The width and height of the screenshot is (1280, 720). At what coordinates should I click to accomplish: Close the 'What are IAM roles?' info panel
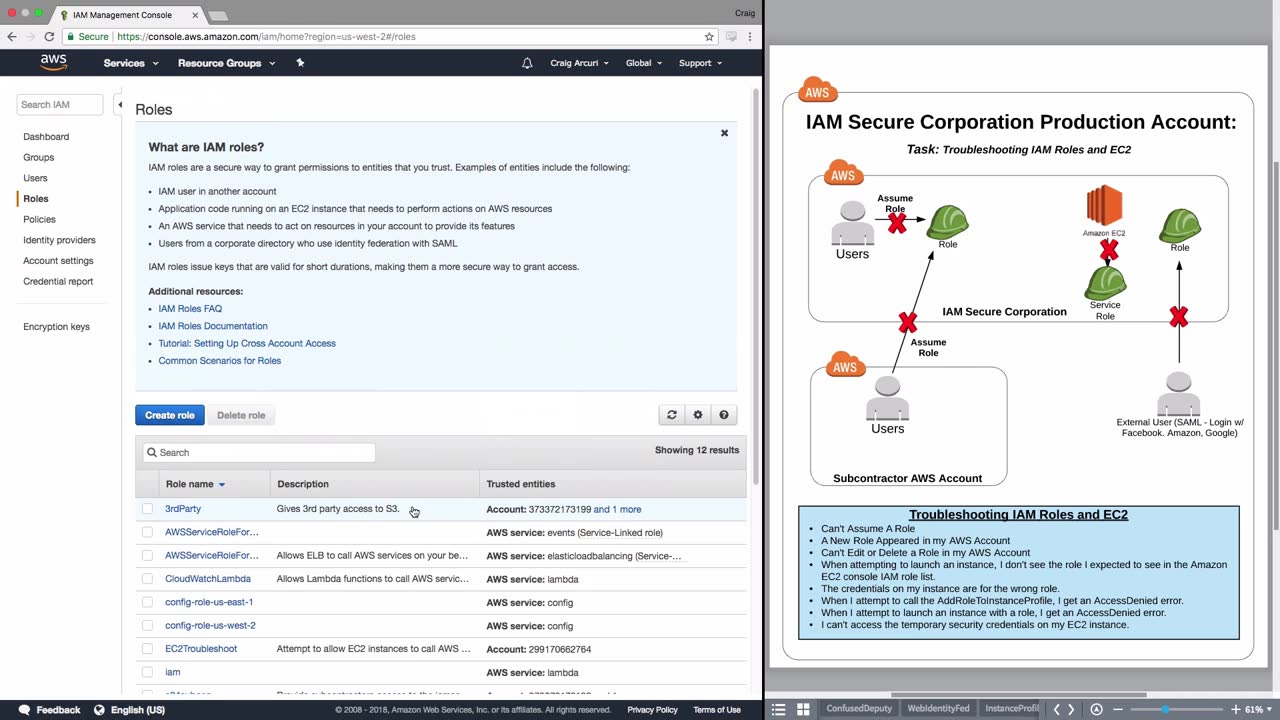725,133
